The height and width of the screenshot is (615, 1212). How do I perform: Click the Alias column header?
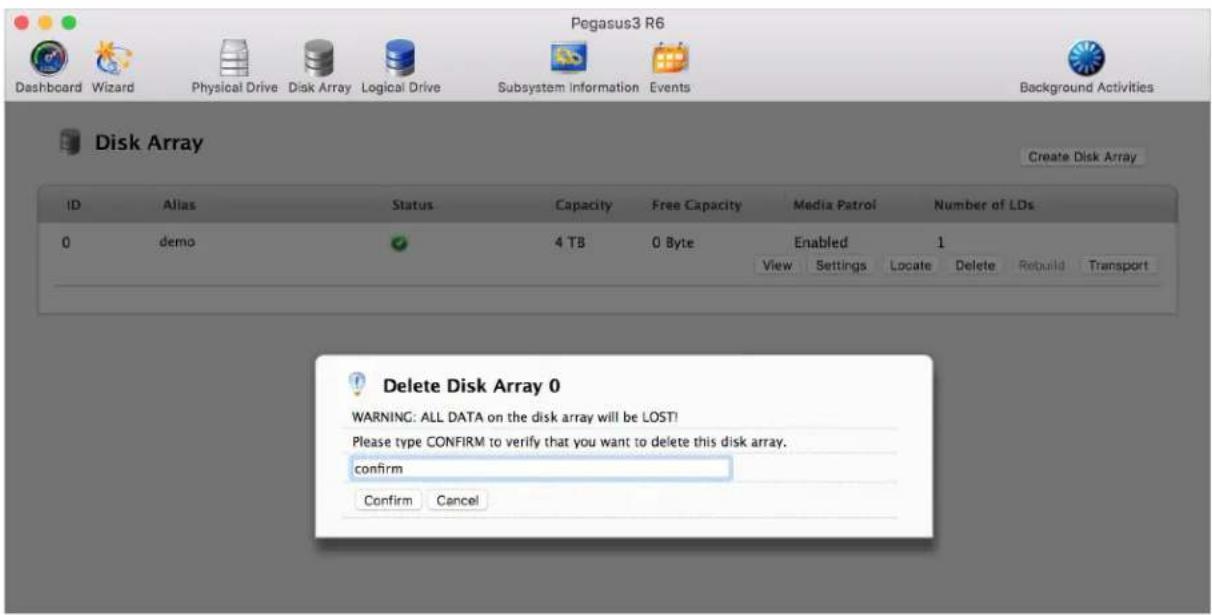click(179, 205)
